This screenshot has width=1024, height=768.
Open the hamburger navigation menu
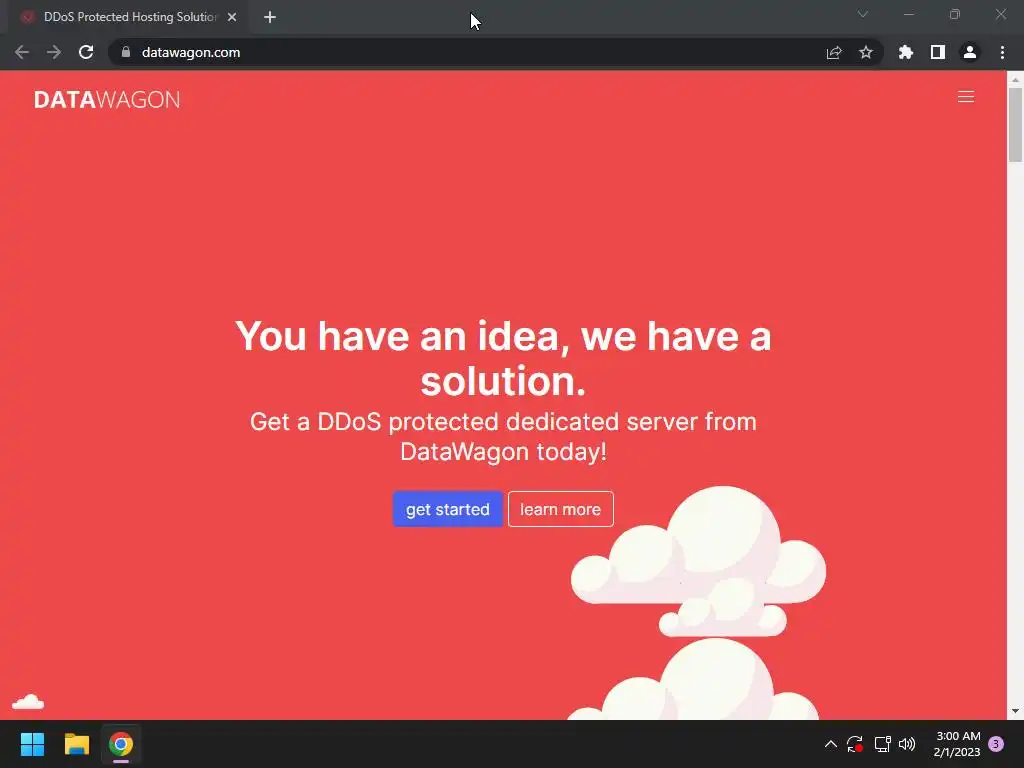pos(965,97)
